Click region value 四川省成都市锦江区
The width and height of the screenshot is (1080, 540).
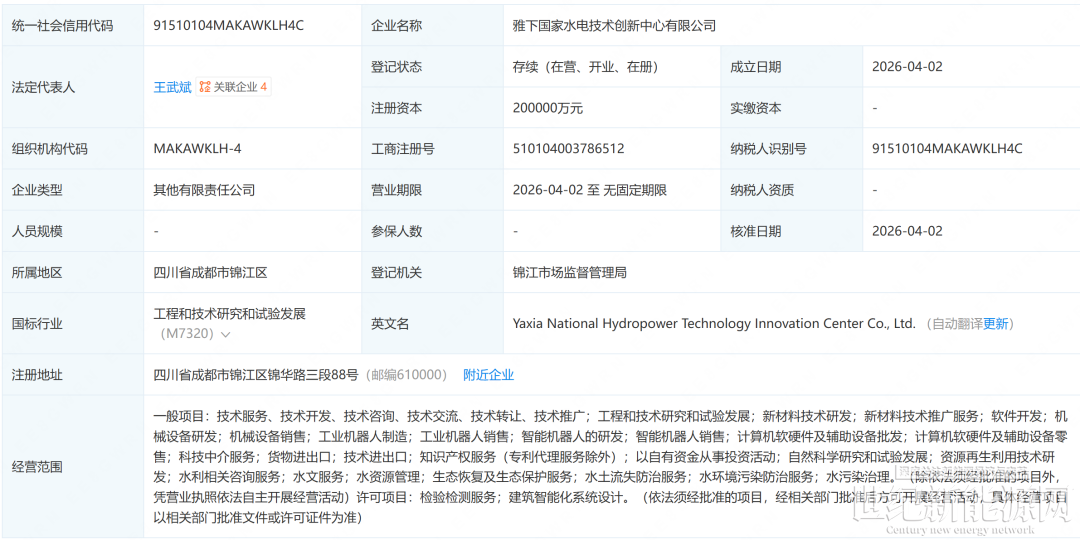tap(210, 272)
